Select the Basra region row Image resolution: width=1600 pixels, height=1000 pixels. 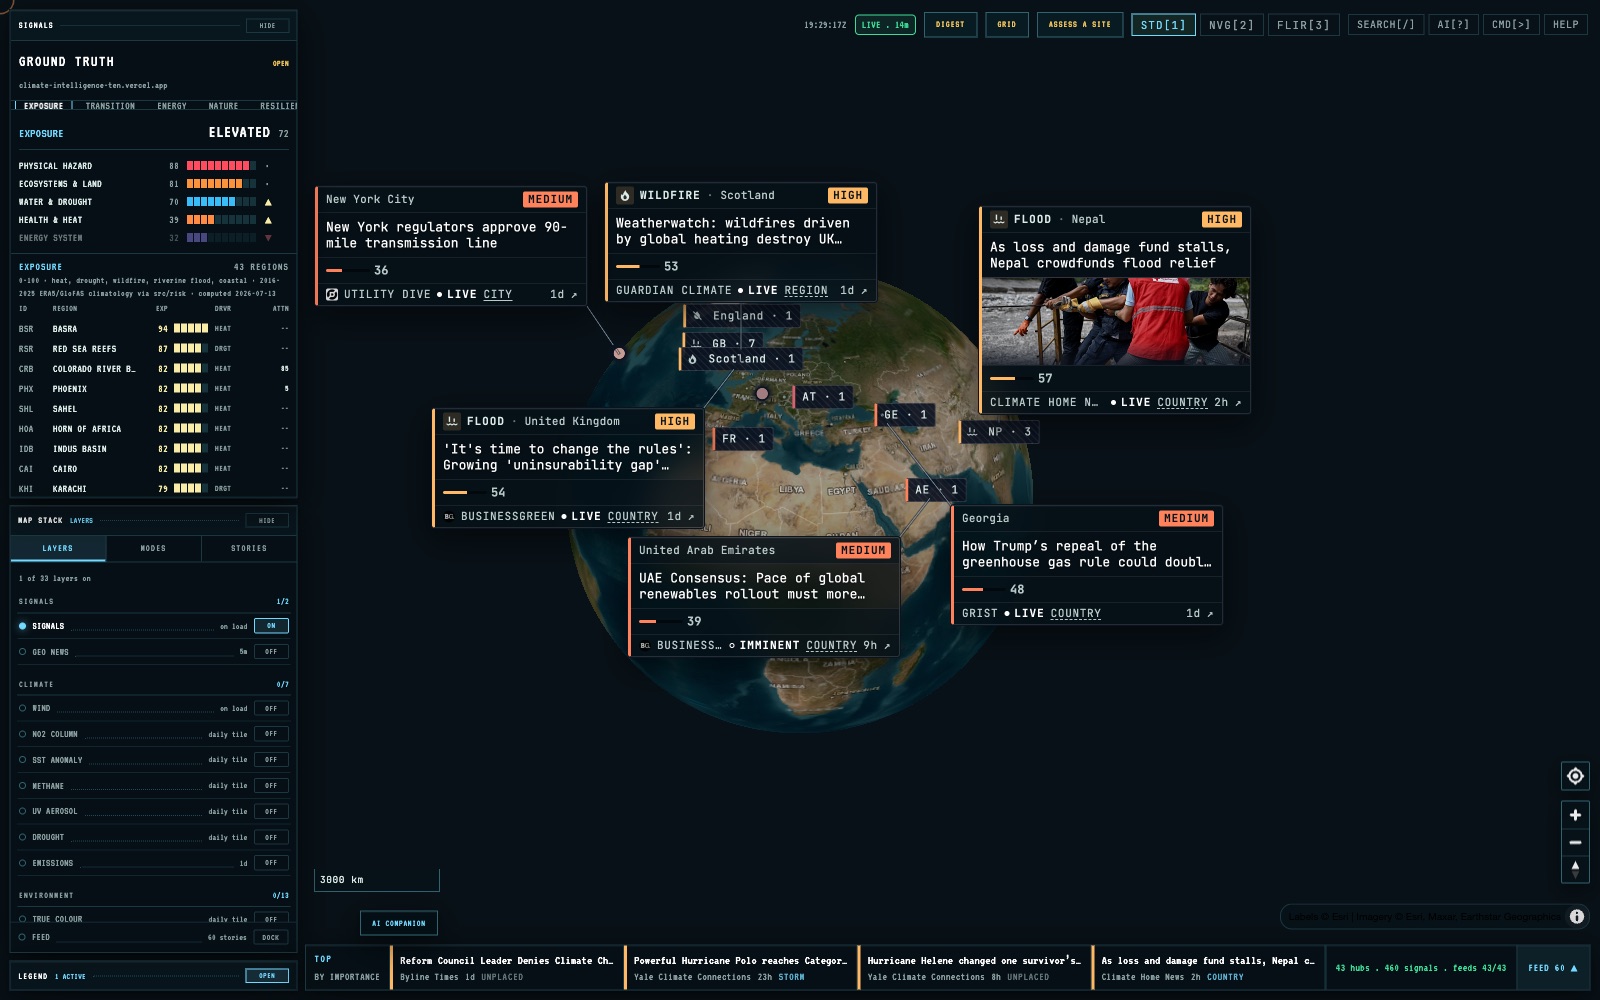click(154, 328)
